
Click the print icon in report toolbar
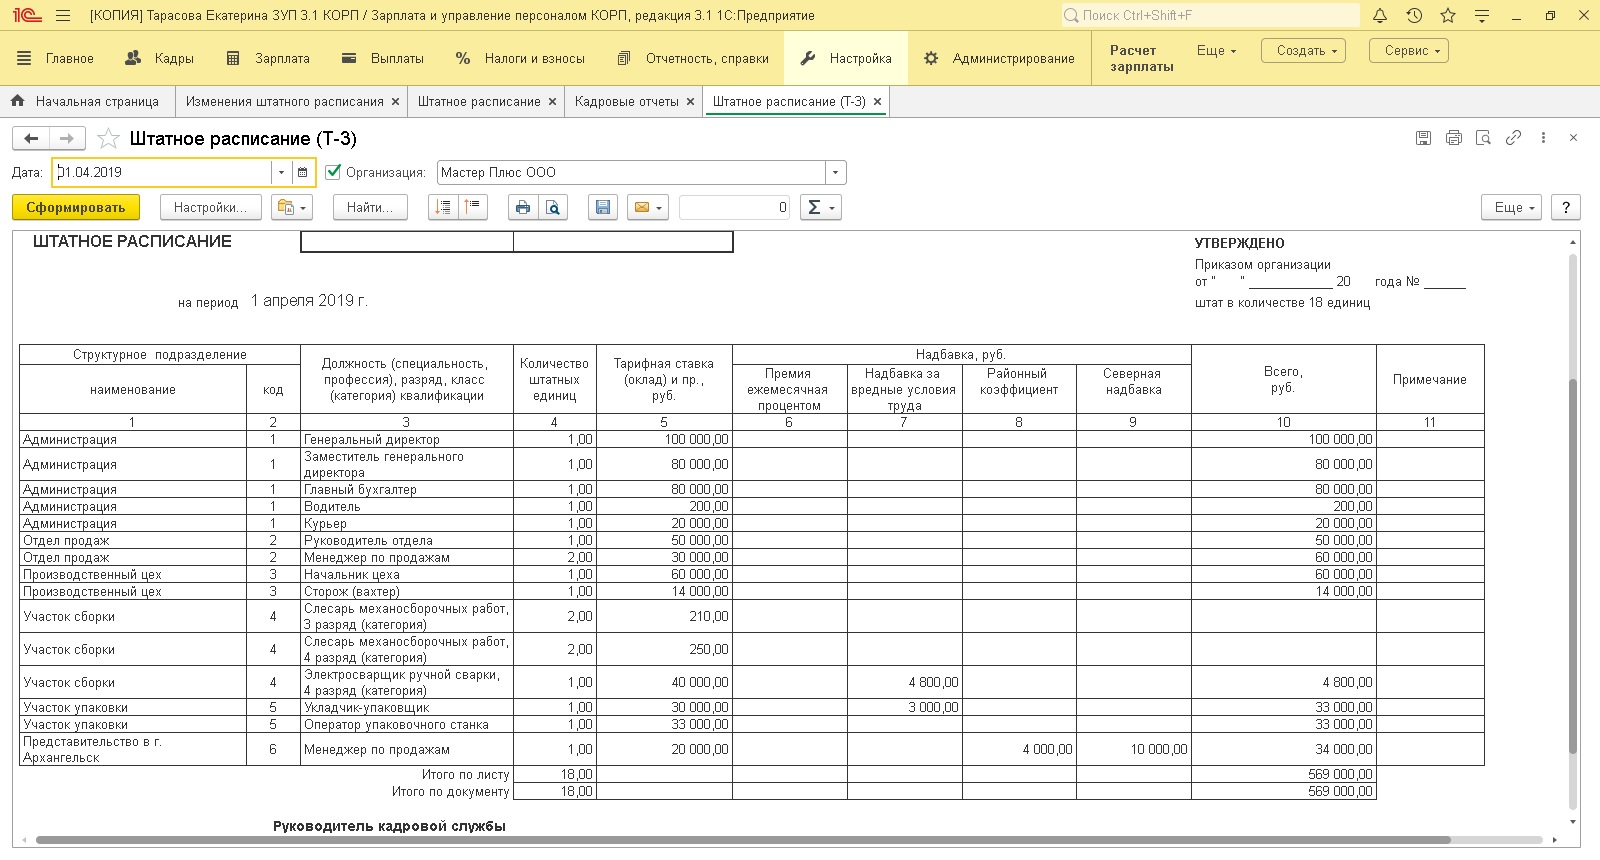pyautogui.click(x=521, y=207)
